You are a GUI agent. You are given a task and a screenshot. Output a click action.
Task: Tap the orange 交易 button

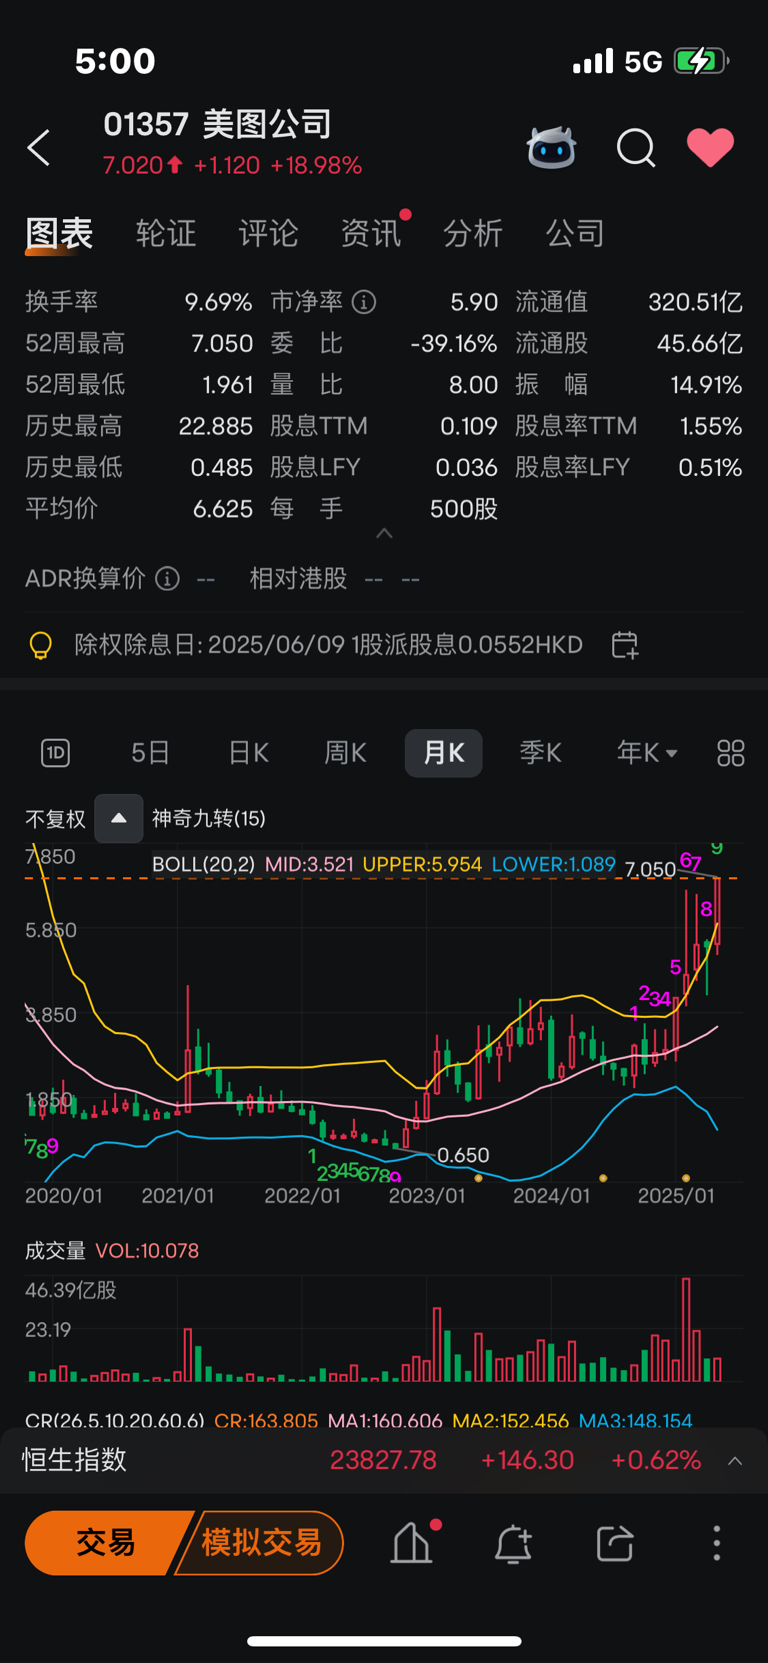click(105, 1543)
